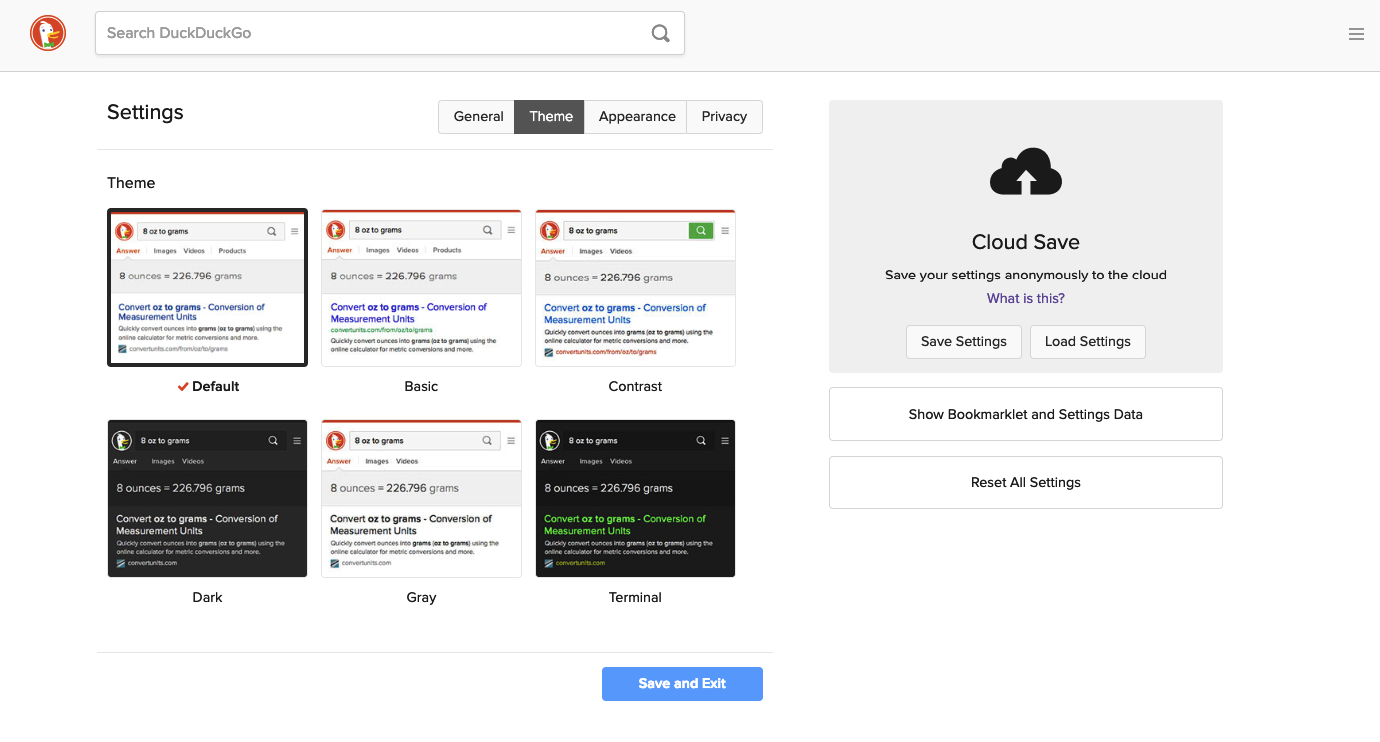This screenshot has height=742, width=1380.
Task: Select the Gray theme preview
Action: click(x=421, y=498)
